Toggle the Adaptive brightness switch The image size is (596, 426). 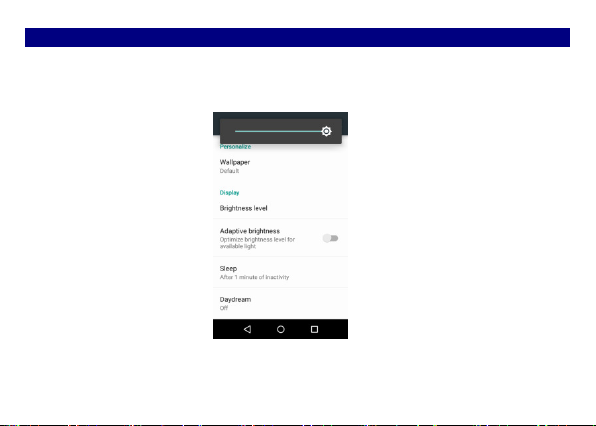pyautogui.click(x=330, y=238)
